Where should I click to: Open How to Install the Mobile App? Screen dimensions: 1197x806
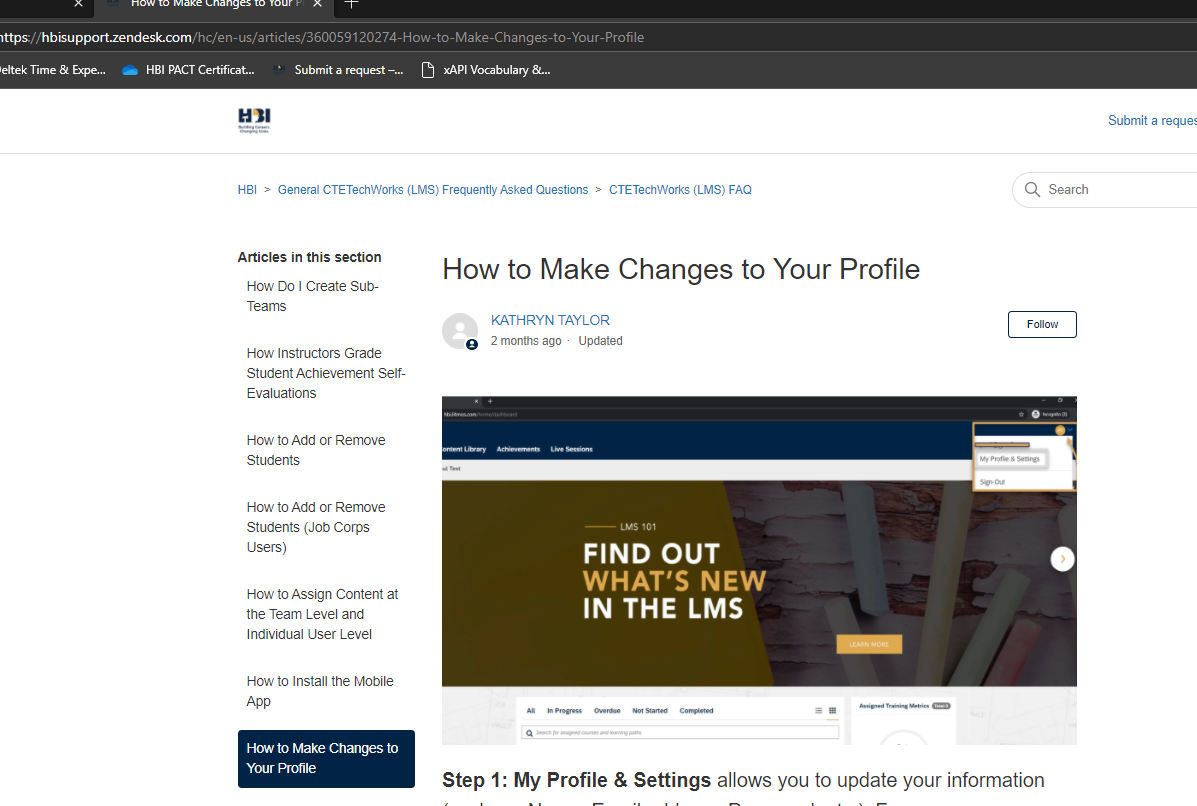pos(320,691)
